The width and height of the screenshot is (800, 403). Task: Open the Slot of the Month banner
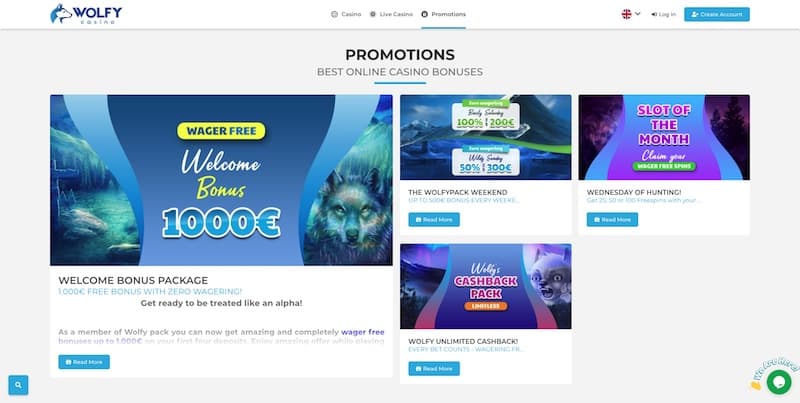pyautogui.click(x=664, y=137)
